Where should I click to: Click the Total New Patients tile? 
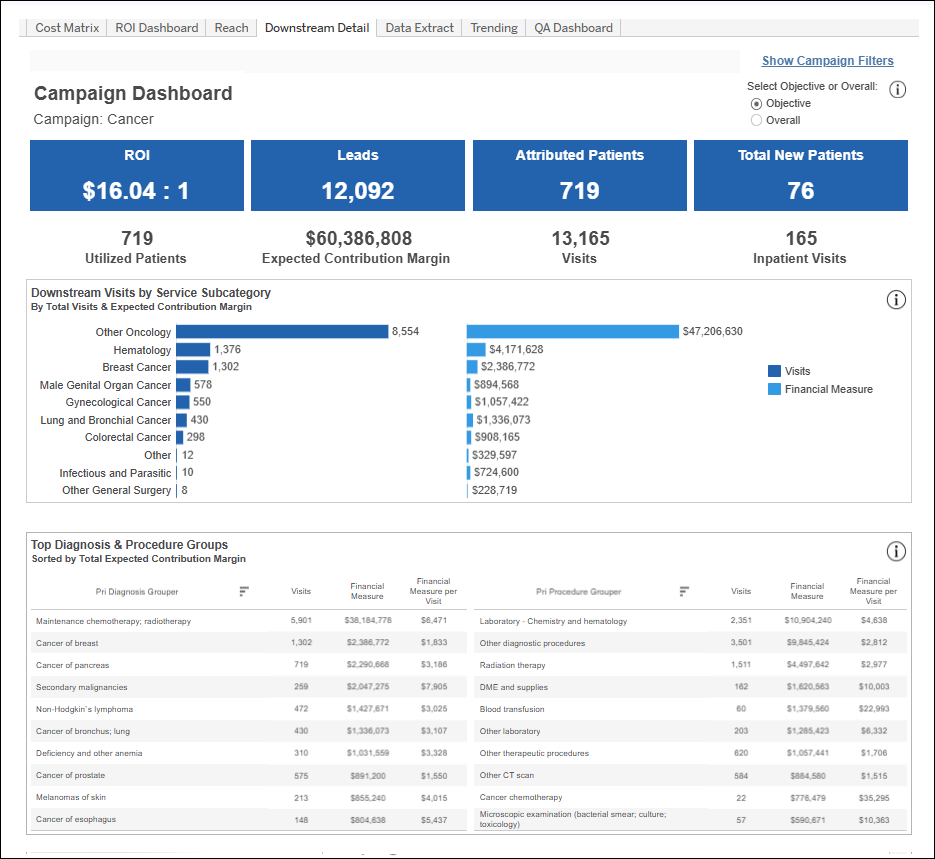800,175
